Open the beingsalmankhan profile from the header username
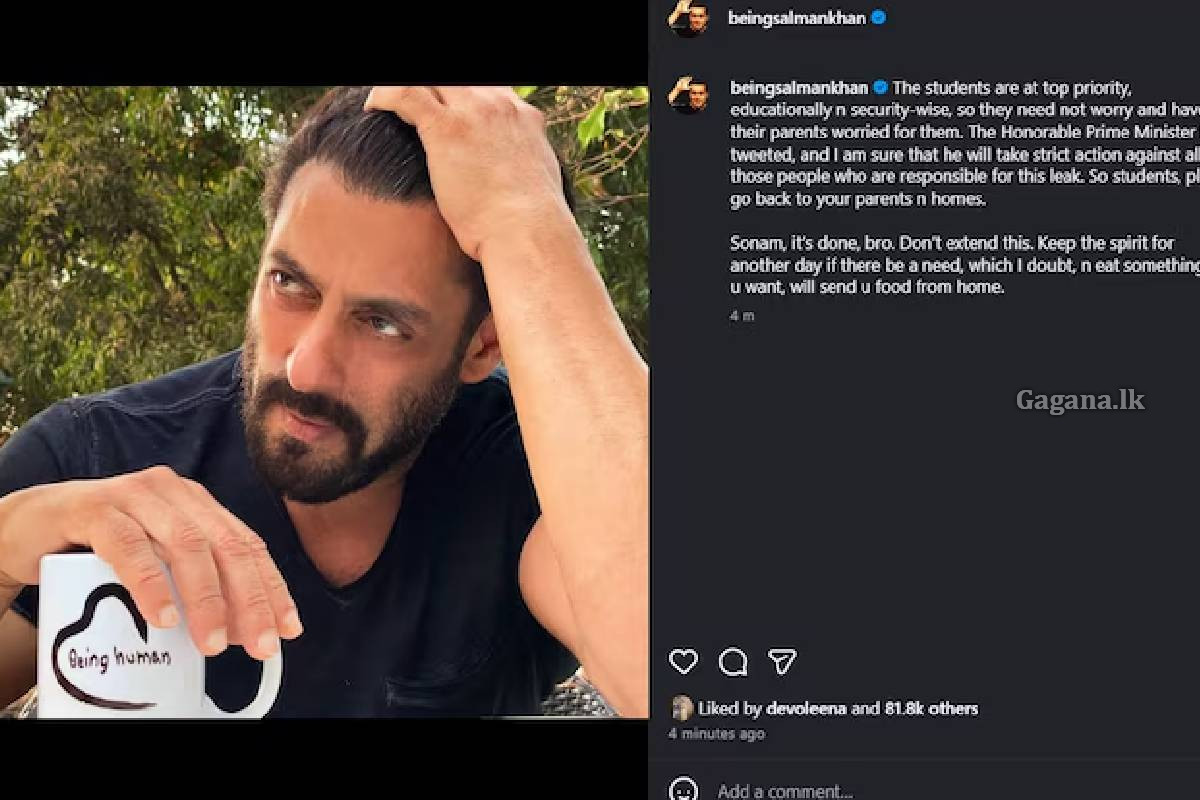This screenshot has height=800, width=1200. 797,18
